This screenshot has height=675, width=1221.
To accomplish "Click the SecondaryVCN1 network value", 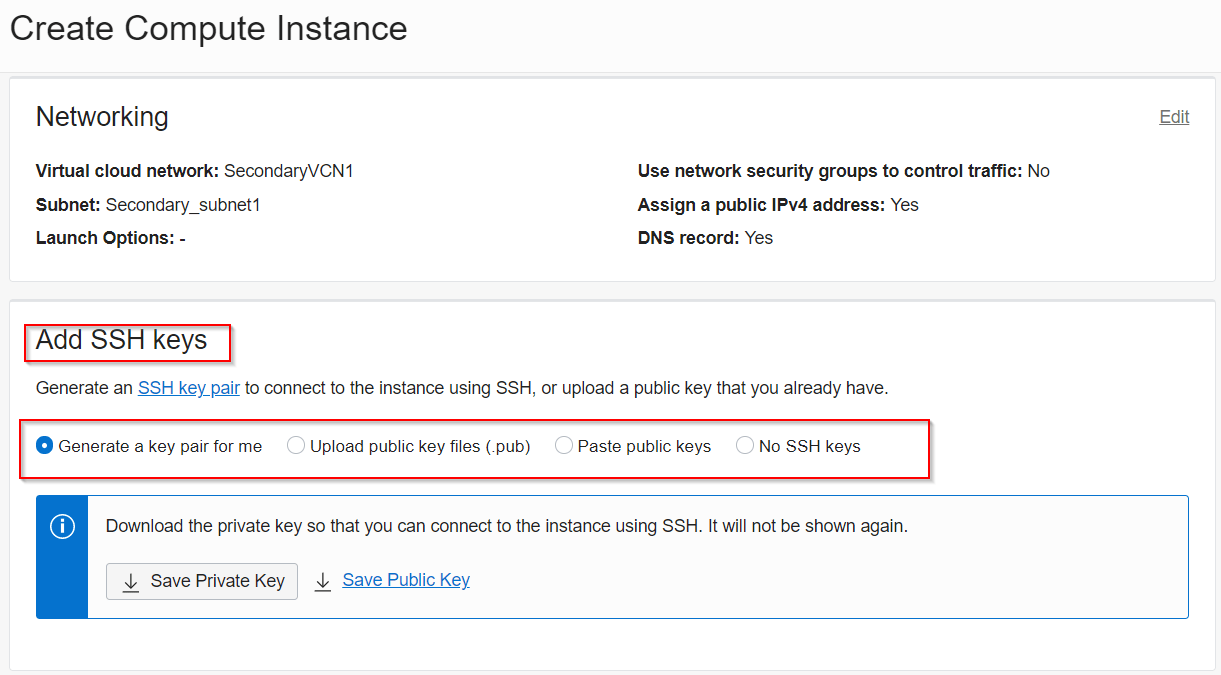I will [288, 171].
